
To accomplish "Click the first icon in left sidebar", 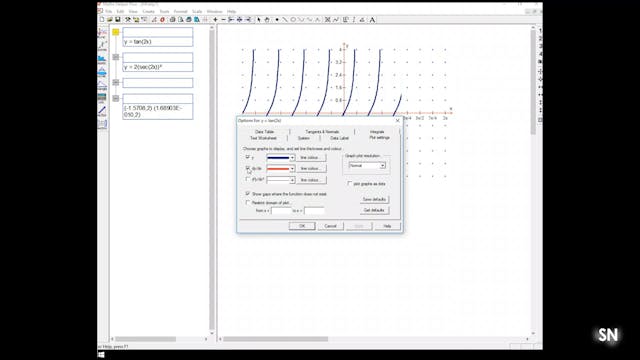I will tap(102, 33).
